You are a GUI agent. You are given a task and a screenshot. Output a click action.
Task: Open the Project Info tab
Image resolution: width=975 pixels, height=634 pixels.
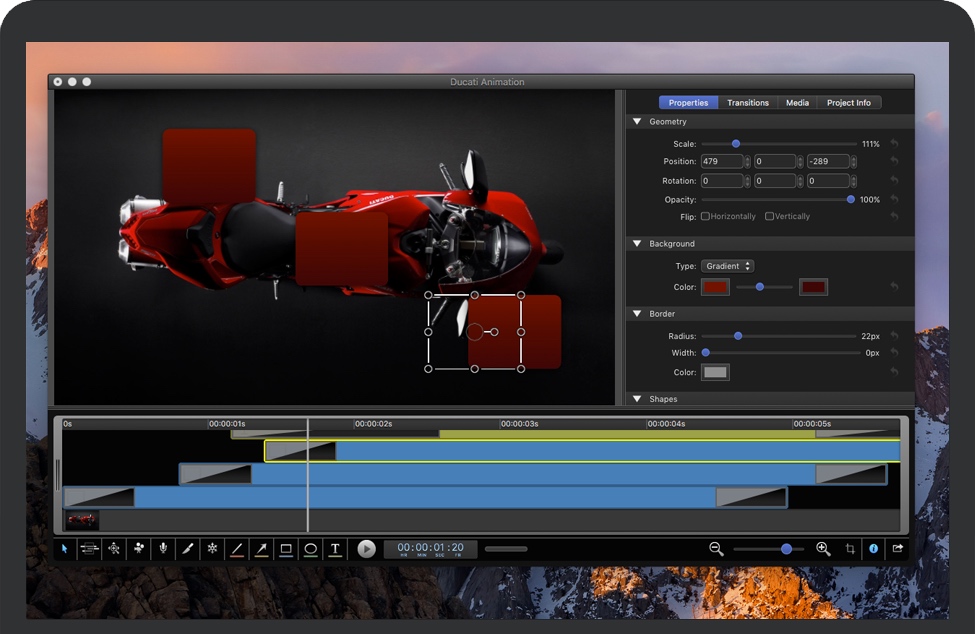(849, 103)
